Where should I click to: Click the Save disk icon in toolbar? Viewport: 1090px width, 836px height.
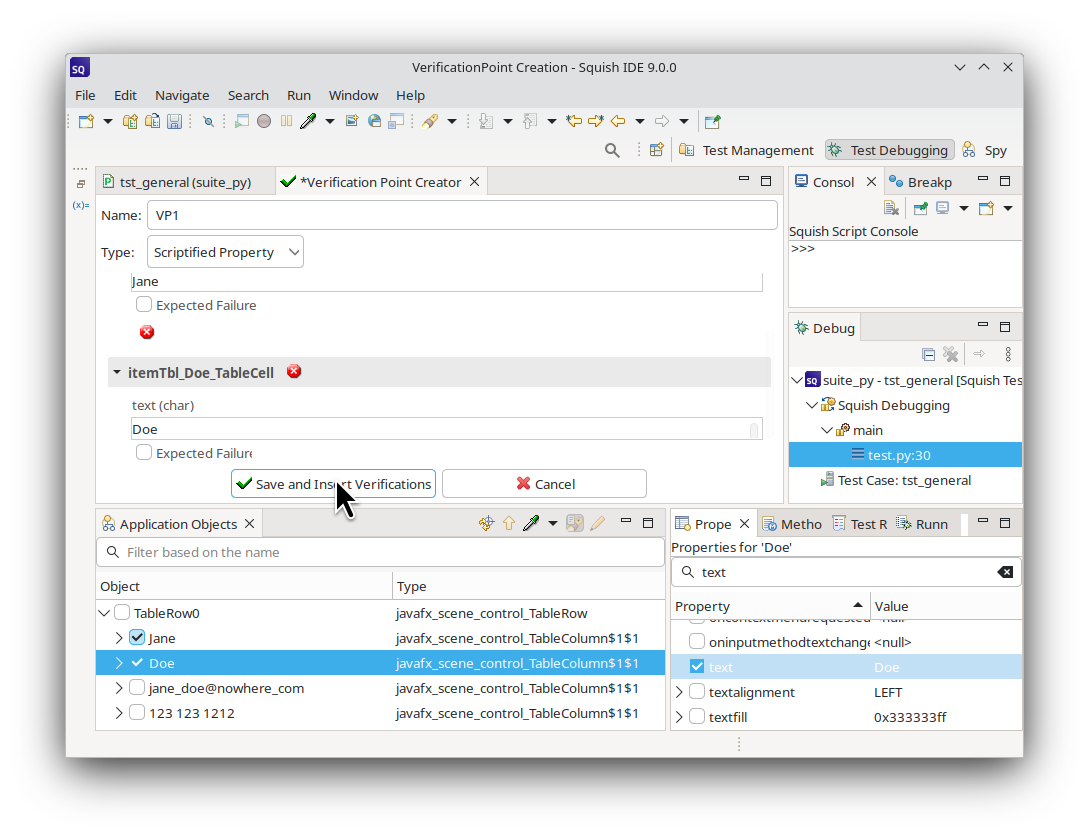(x=174, y=121)
